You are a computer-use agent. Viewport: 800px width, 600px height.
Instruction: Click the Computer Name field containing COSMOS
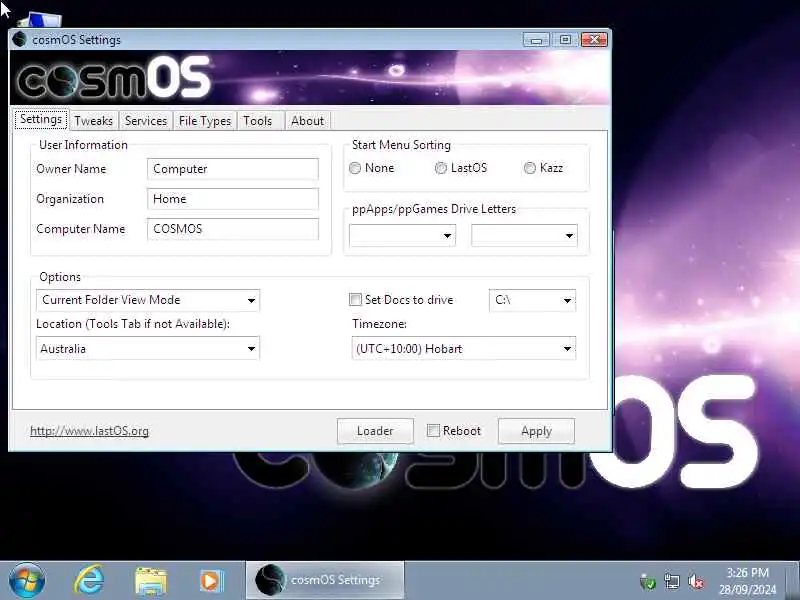click(233, 229)
